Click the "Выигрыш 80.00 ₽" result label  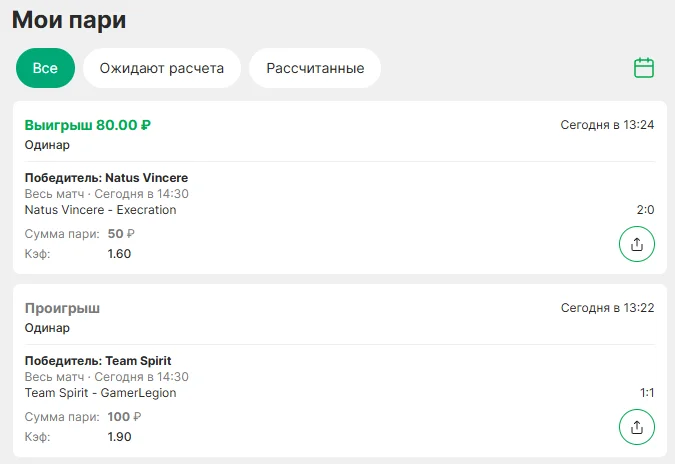88,125
